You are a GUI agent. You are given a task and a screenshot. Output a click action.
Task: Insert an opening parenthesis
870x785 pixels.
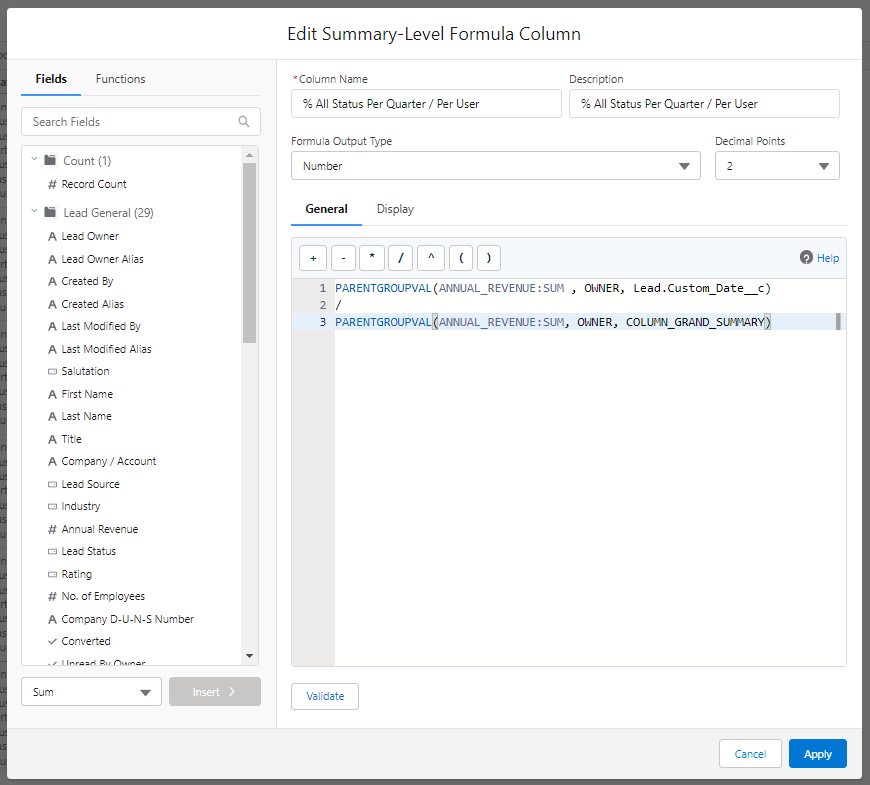pos(461,258)
